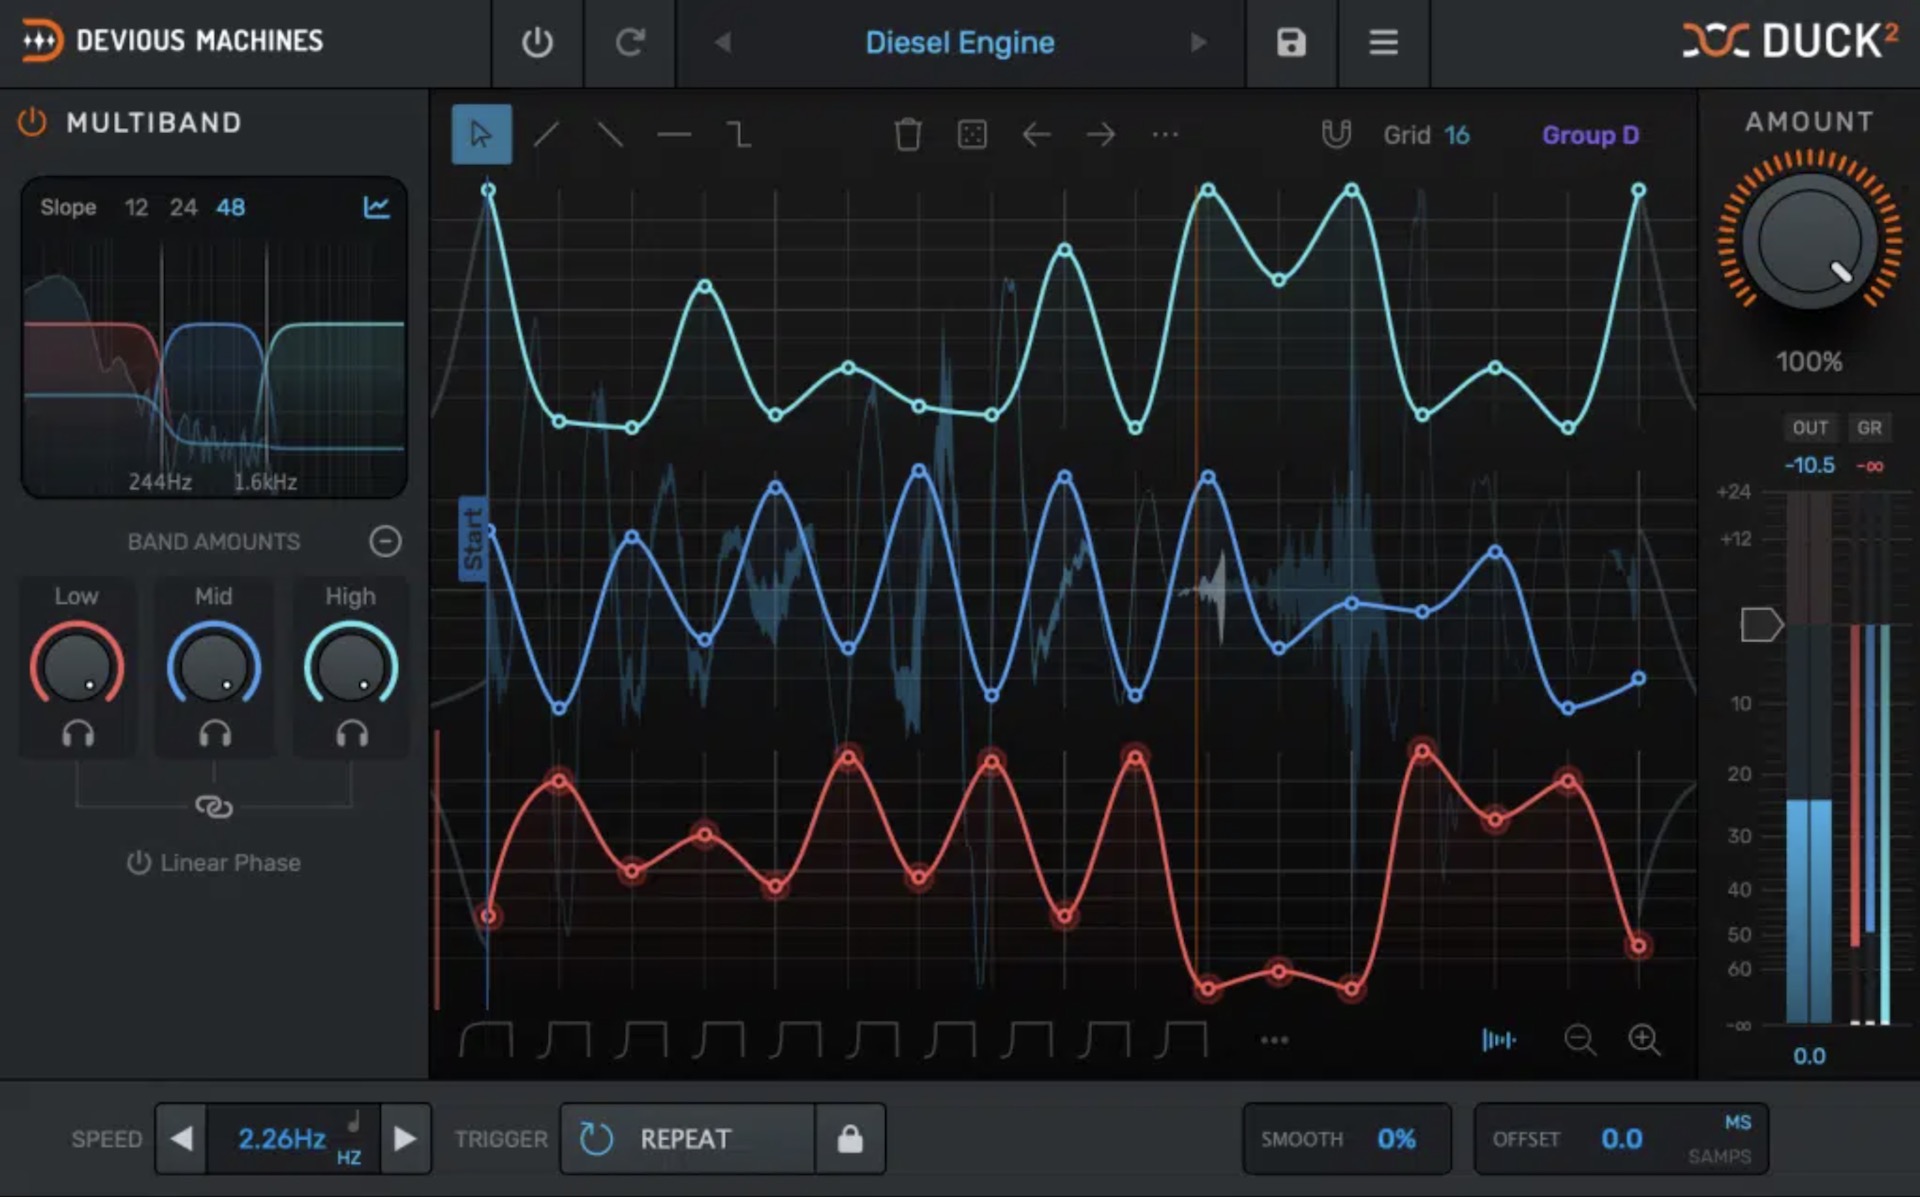Image resolution: width=1920 pixels, height=1197 pixels.
Task: Select the flat line tool
Action: tap(674, 134)
